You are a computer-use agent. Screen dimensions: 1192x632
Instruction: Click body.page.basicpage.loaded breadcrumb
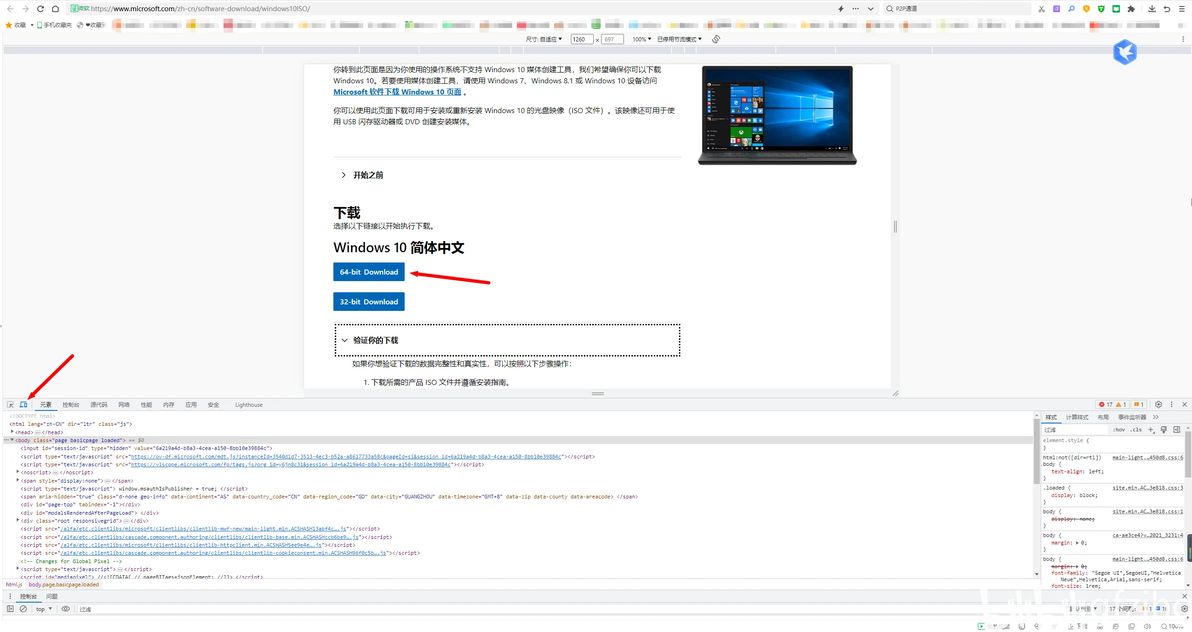[x=64, y=584]
